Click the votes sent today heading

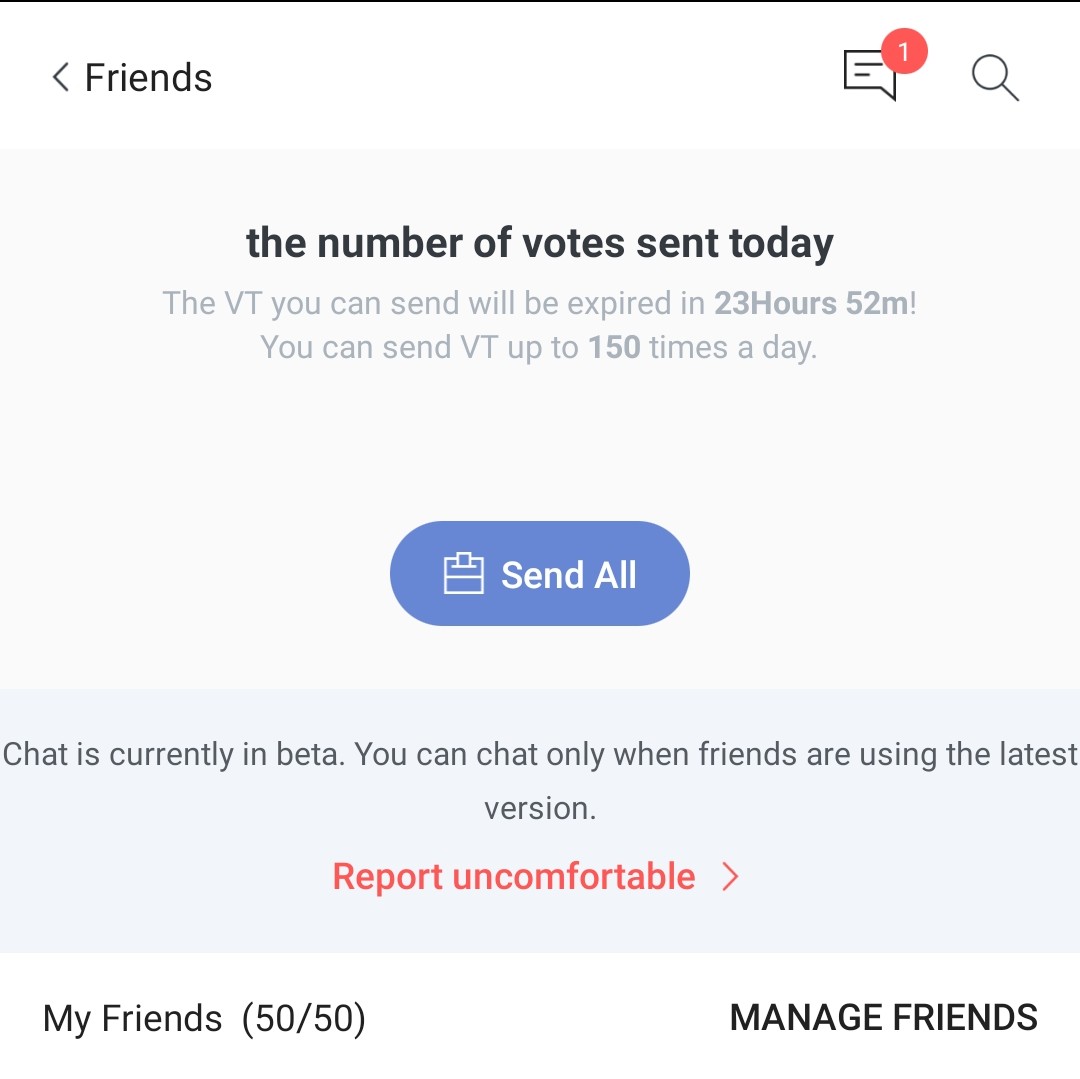point(540,243)
